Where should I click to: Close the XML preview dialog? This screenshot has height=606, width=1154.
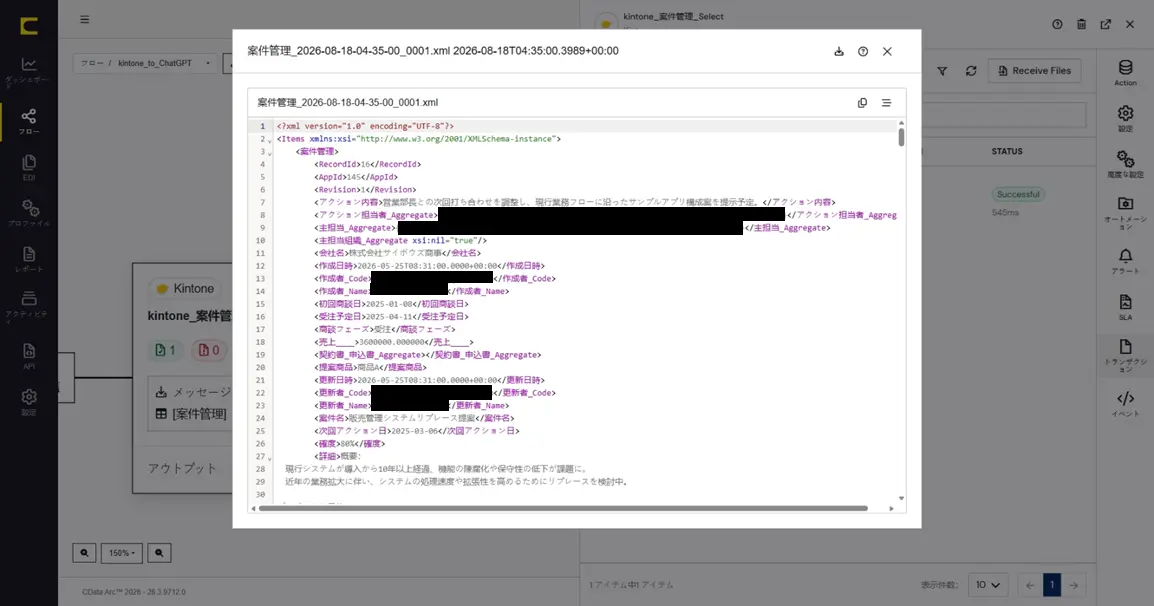pos(887,52)
